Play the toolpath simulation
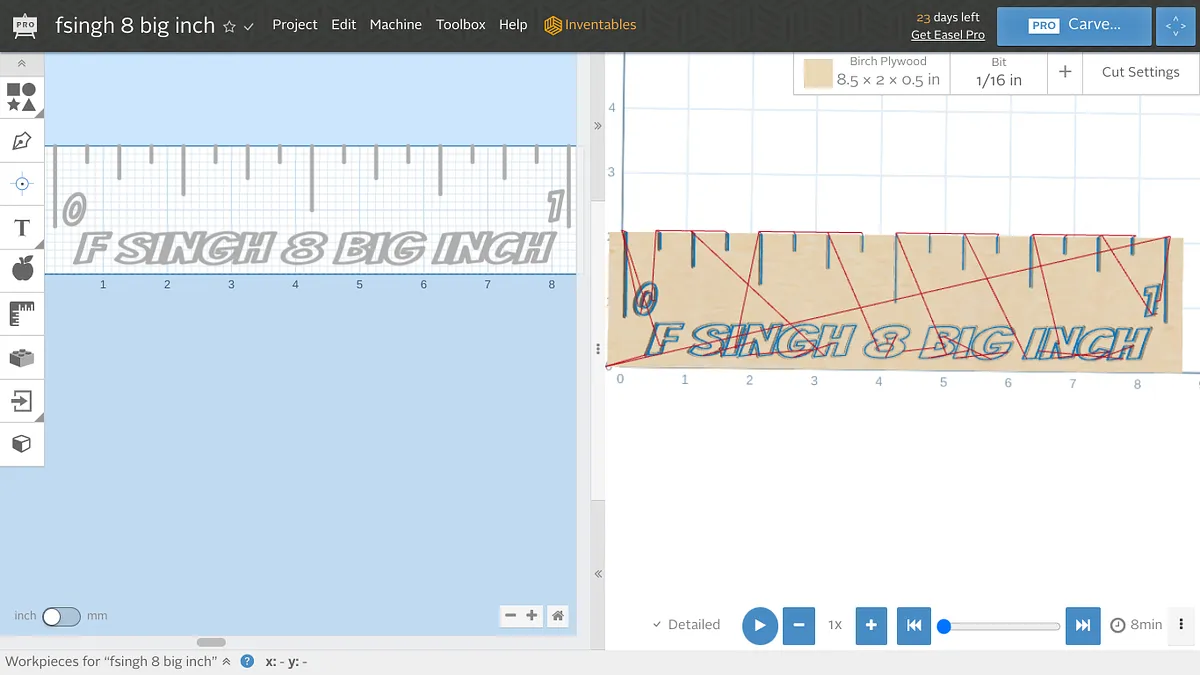The image size is (1200, 675). click(760, 625)
